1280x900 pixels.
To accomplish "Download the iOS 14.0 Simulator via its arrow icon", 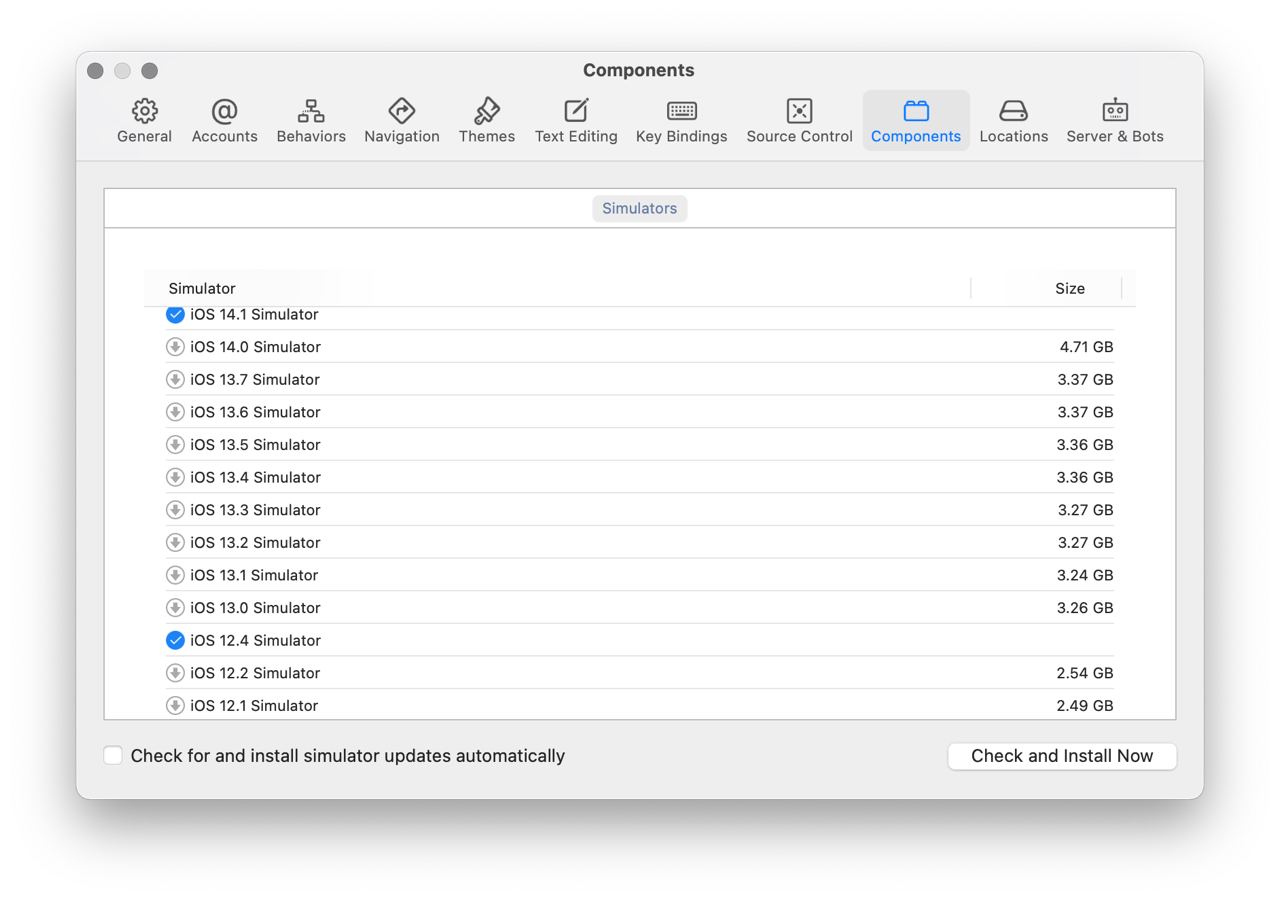I will click(x=175, y=347).
